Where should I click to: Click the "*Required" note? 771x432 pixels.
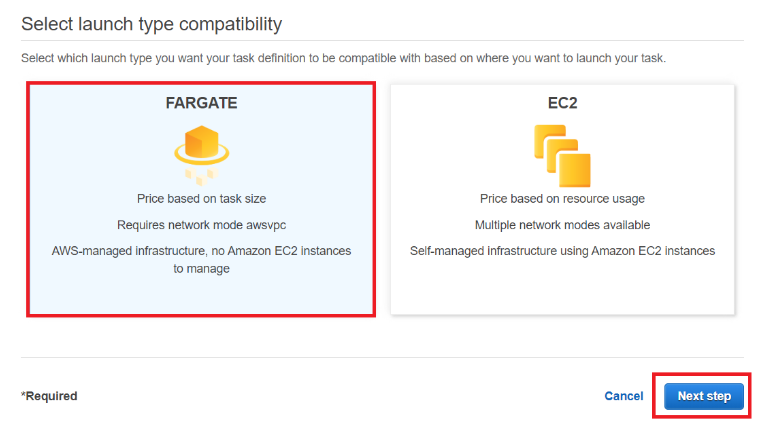click(x=49, y=396)
